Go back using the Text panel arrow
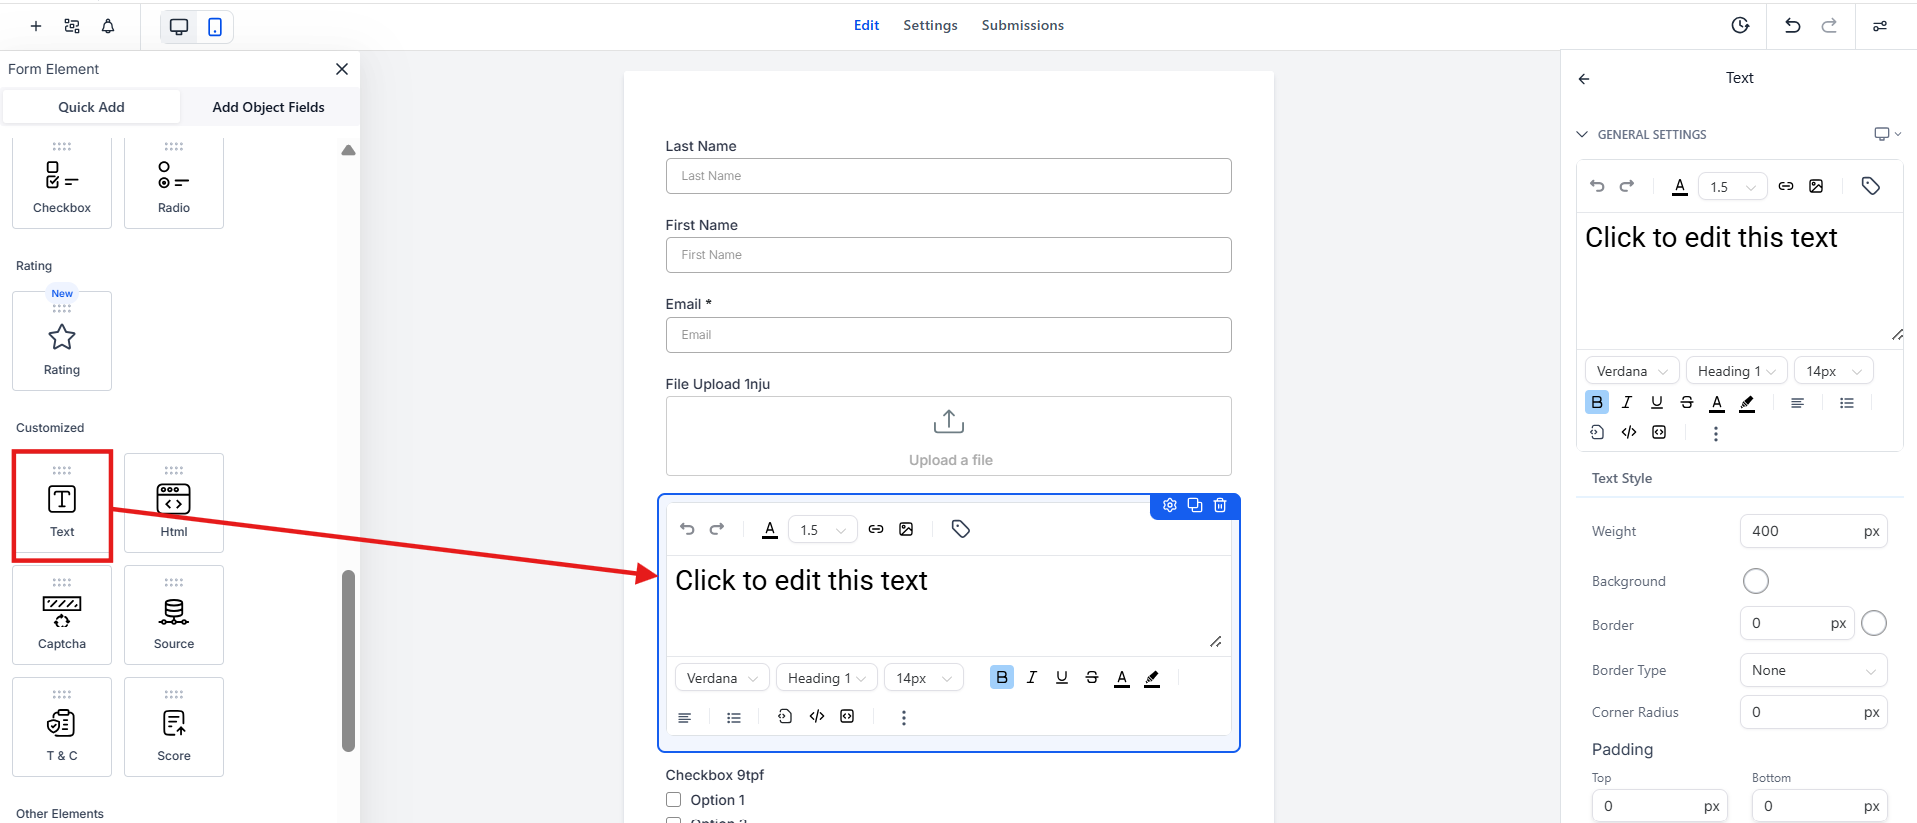The image size is (1917, 823). (x=1584, y=78)
